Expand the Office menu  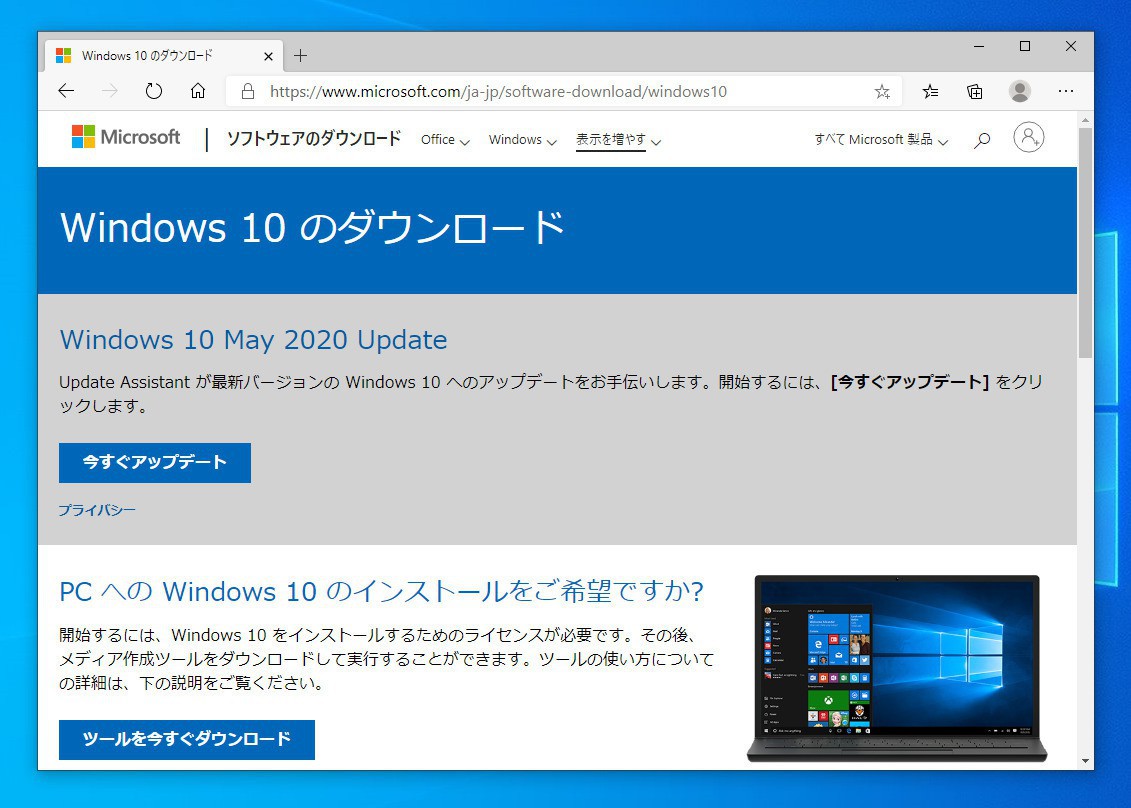coord(445,140)
